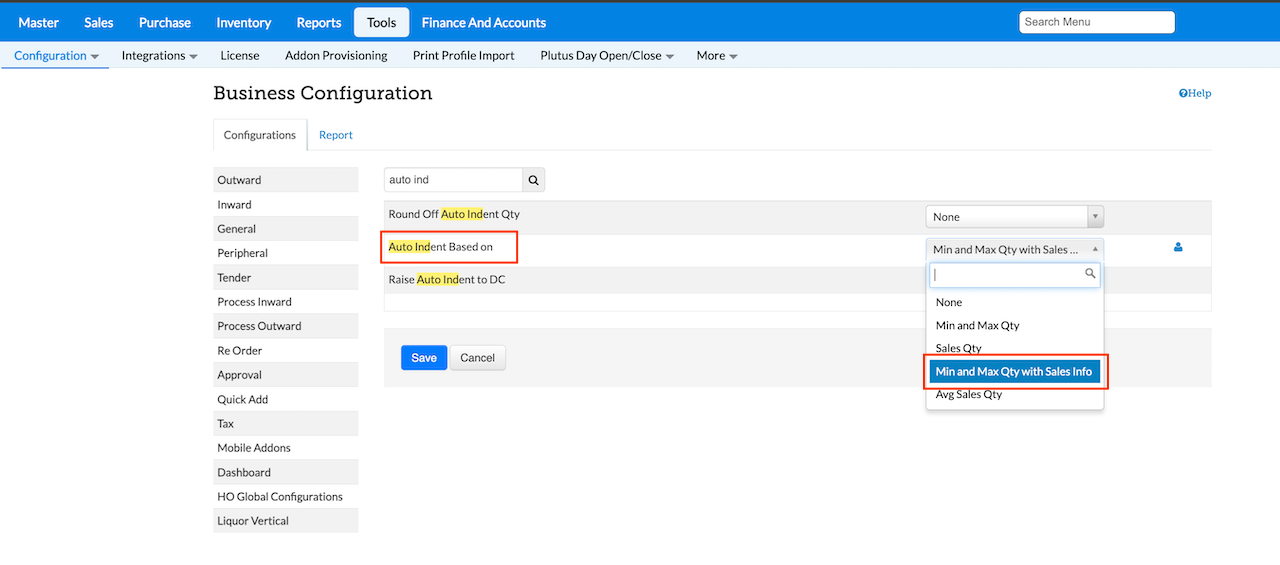Image resolution: width=1280 pixels, height=565 pixels.
Task: Open the Inventory menu
Action: click(x=243, y=22)
